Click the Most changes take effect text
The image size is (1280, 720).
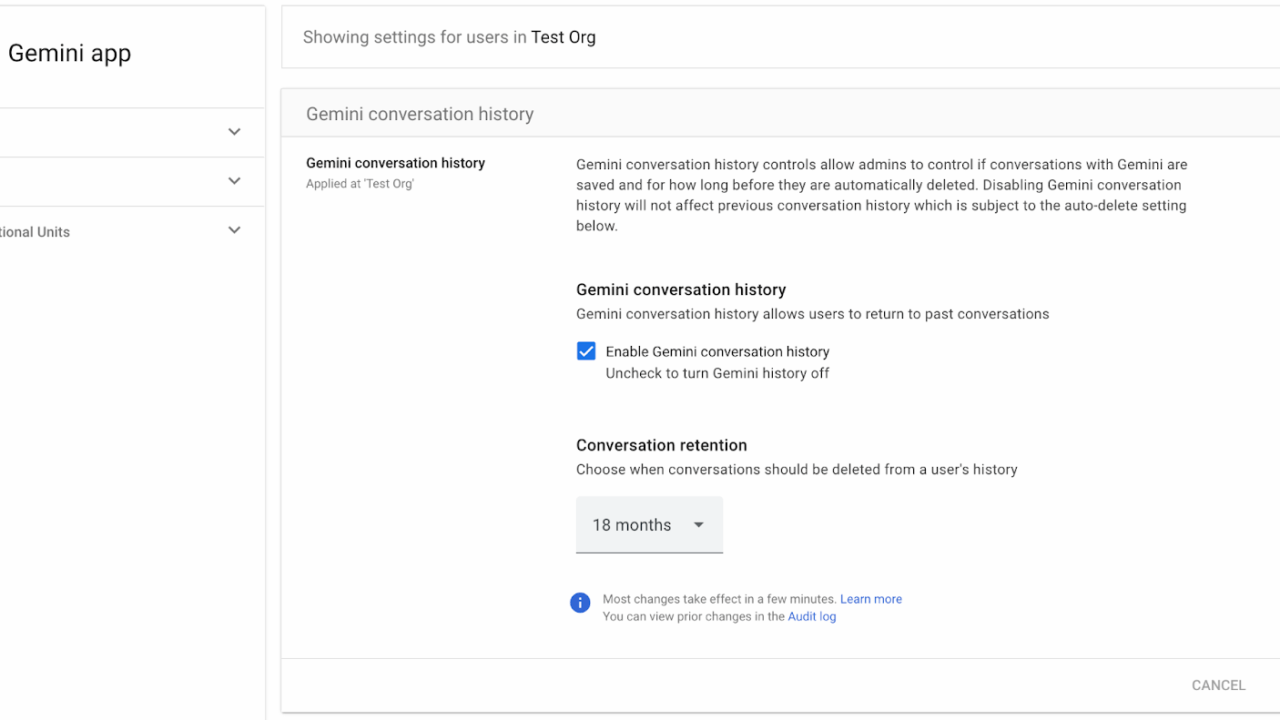(719, 599)
